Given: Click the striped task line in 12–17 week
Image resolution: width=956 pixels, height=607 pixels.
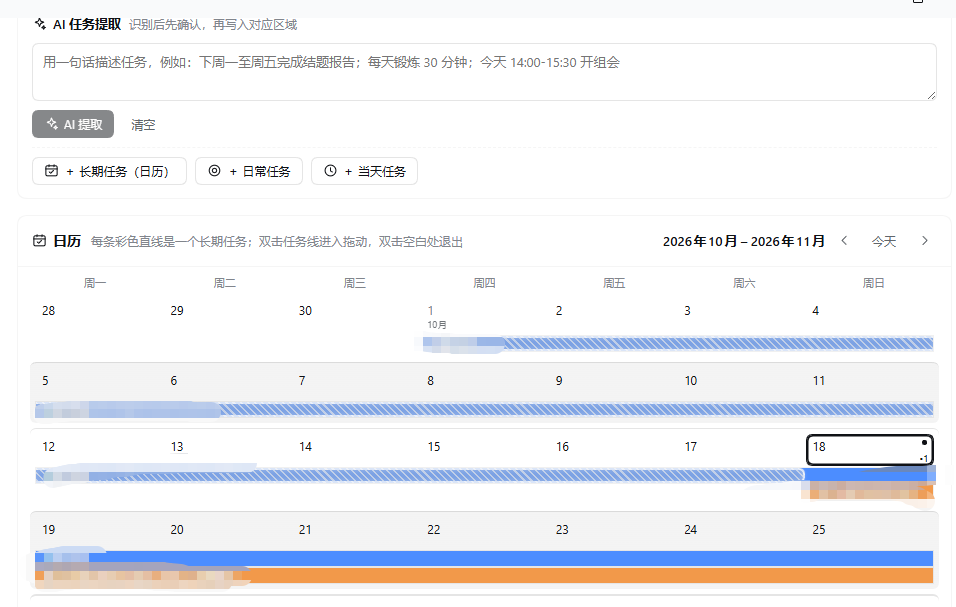Looking at the screenshot, I should click(420, 475).
